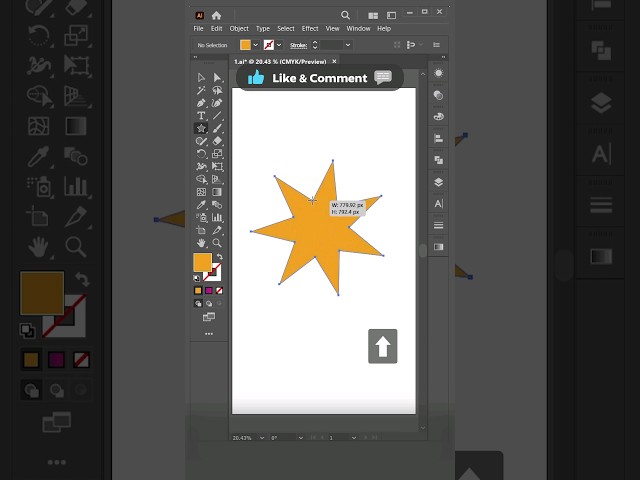Select the Type tool
This screenshot has width=640, height=480.
click(201, 116)
